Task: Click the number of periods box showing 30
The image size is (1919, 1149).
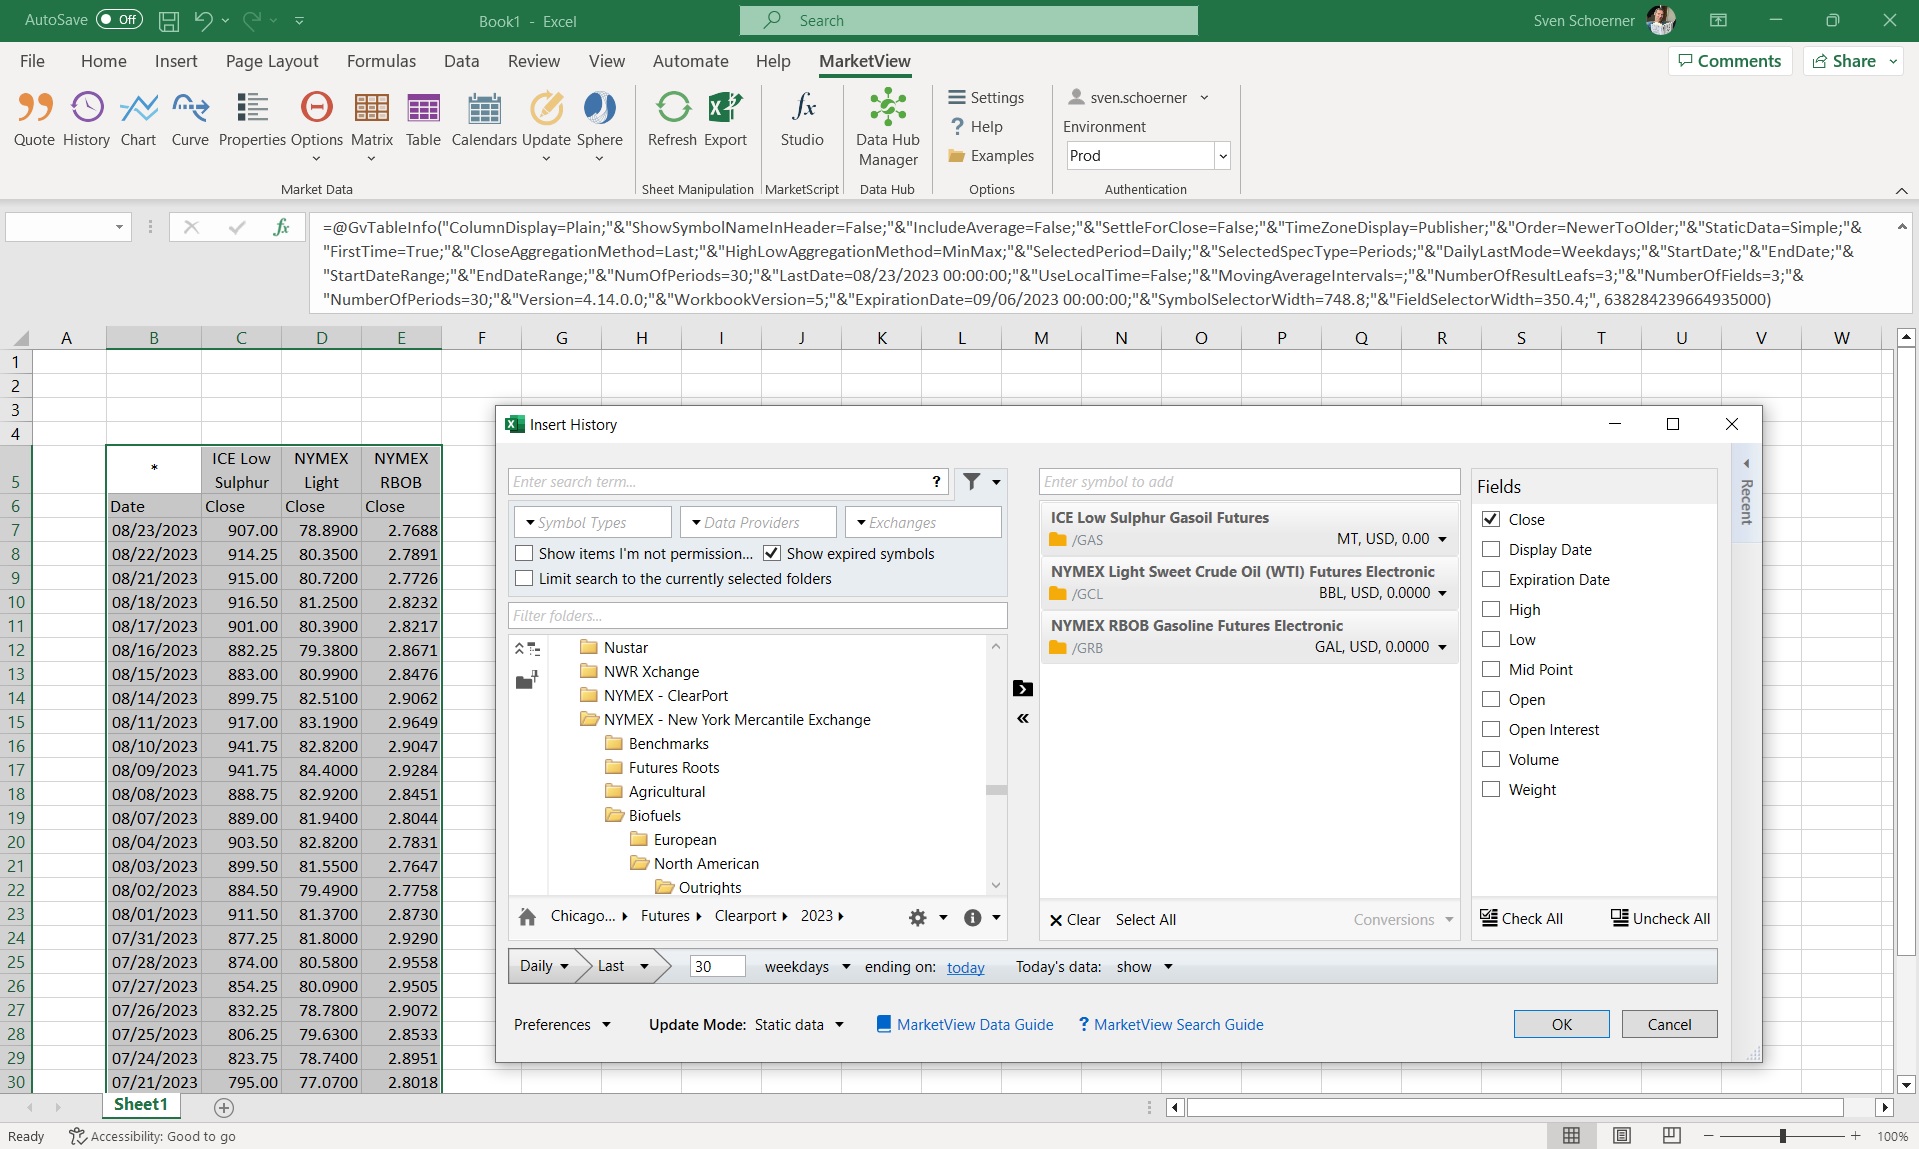Action: [x=717, y=966]
